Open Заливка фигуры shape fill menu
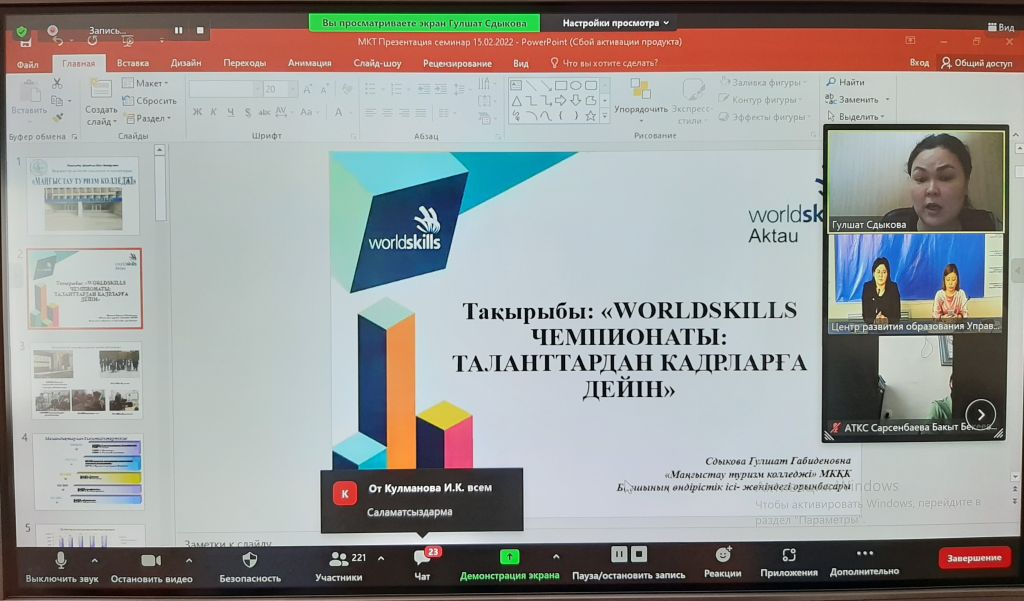Screen dimensions: 1024x601 pyautogui.click(x=763, y=82)
